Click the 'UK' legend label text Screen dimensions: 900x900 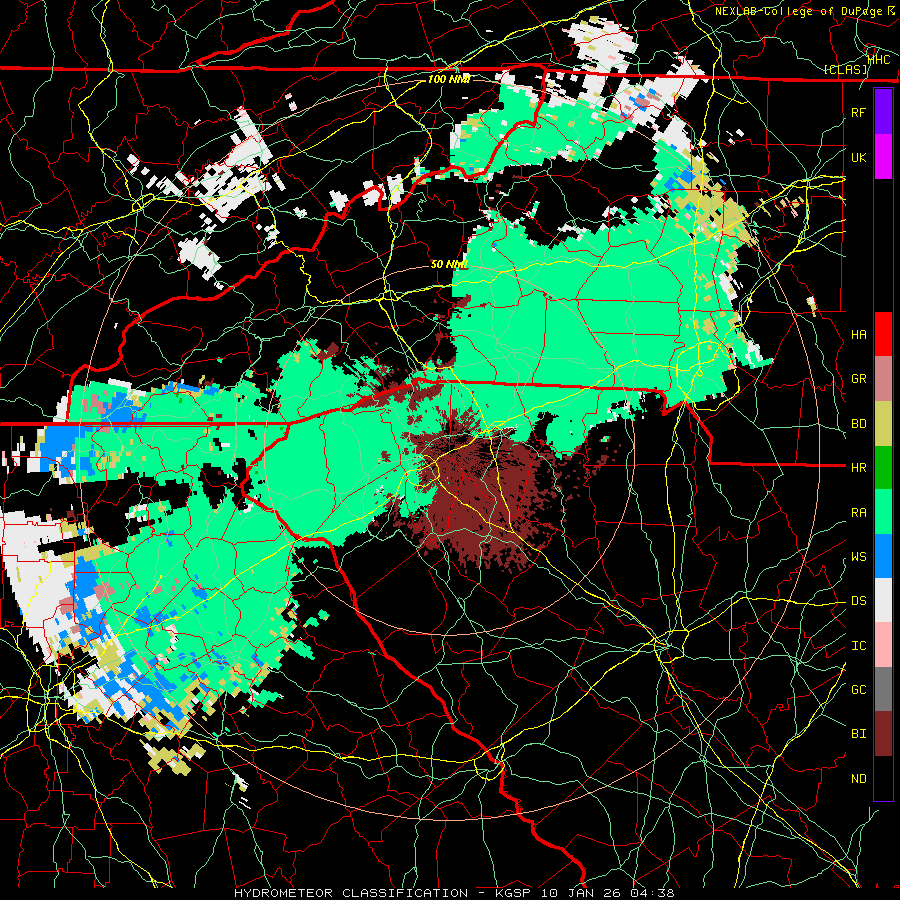click(x=859, y=157)
